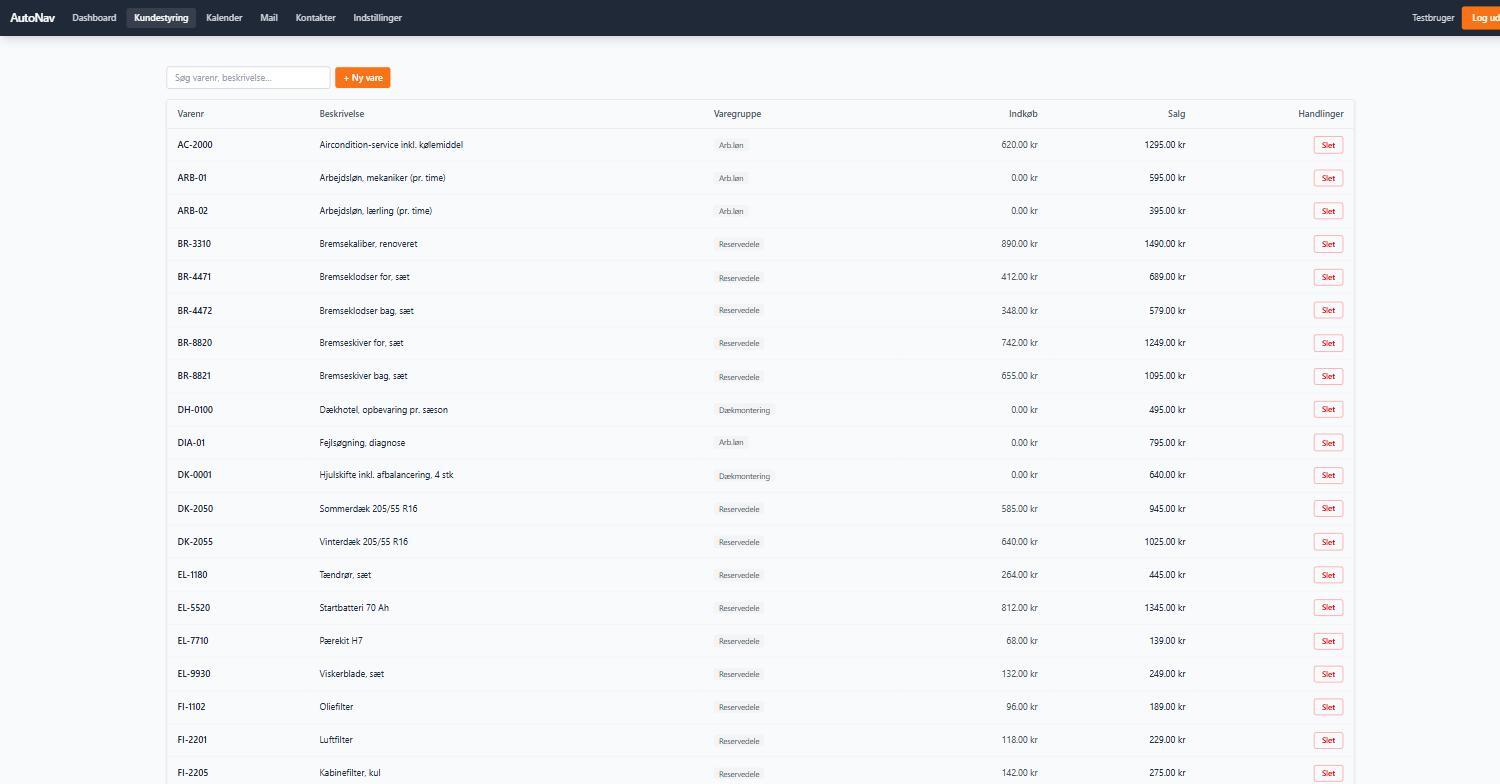Click Pærekit H7 description

click(x=341, y=640)
